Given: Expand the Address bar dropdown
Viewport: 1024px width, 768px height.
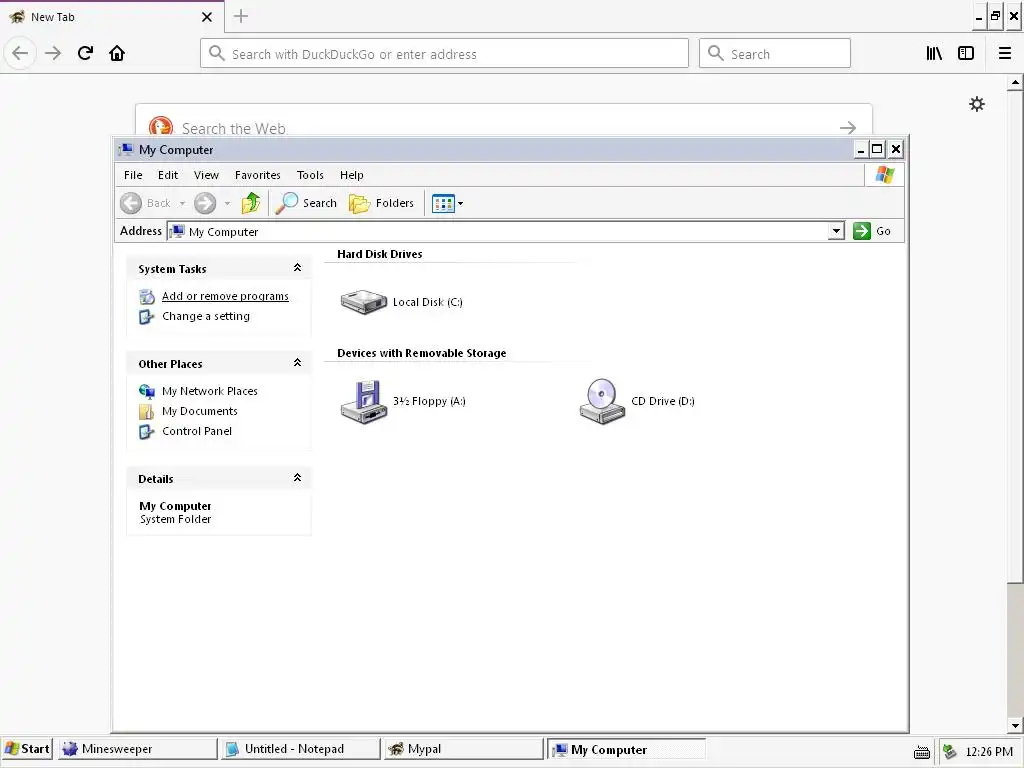Looking at the screenshot, I should (836, 231).
